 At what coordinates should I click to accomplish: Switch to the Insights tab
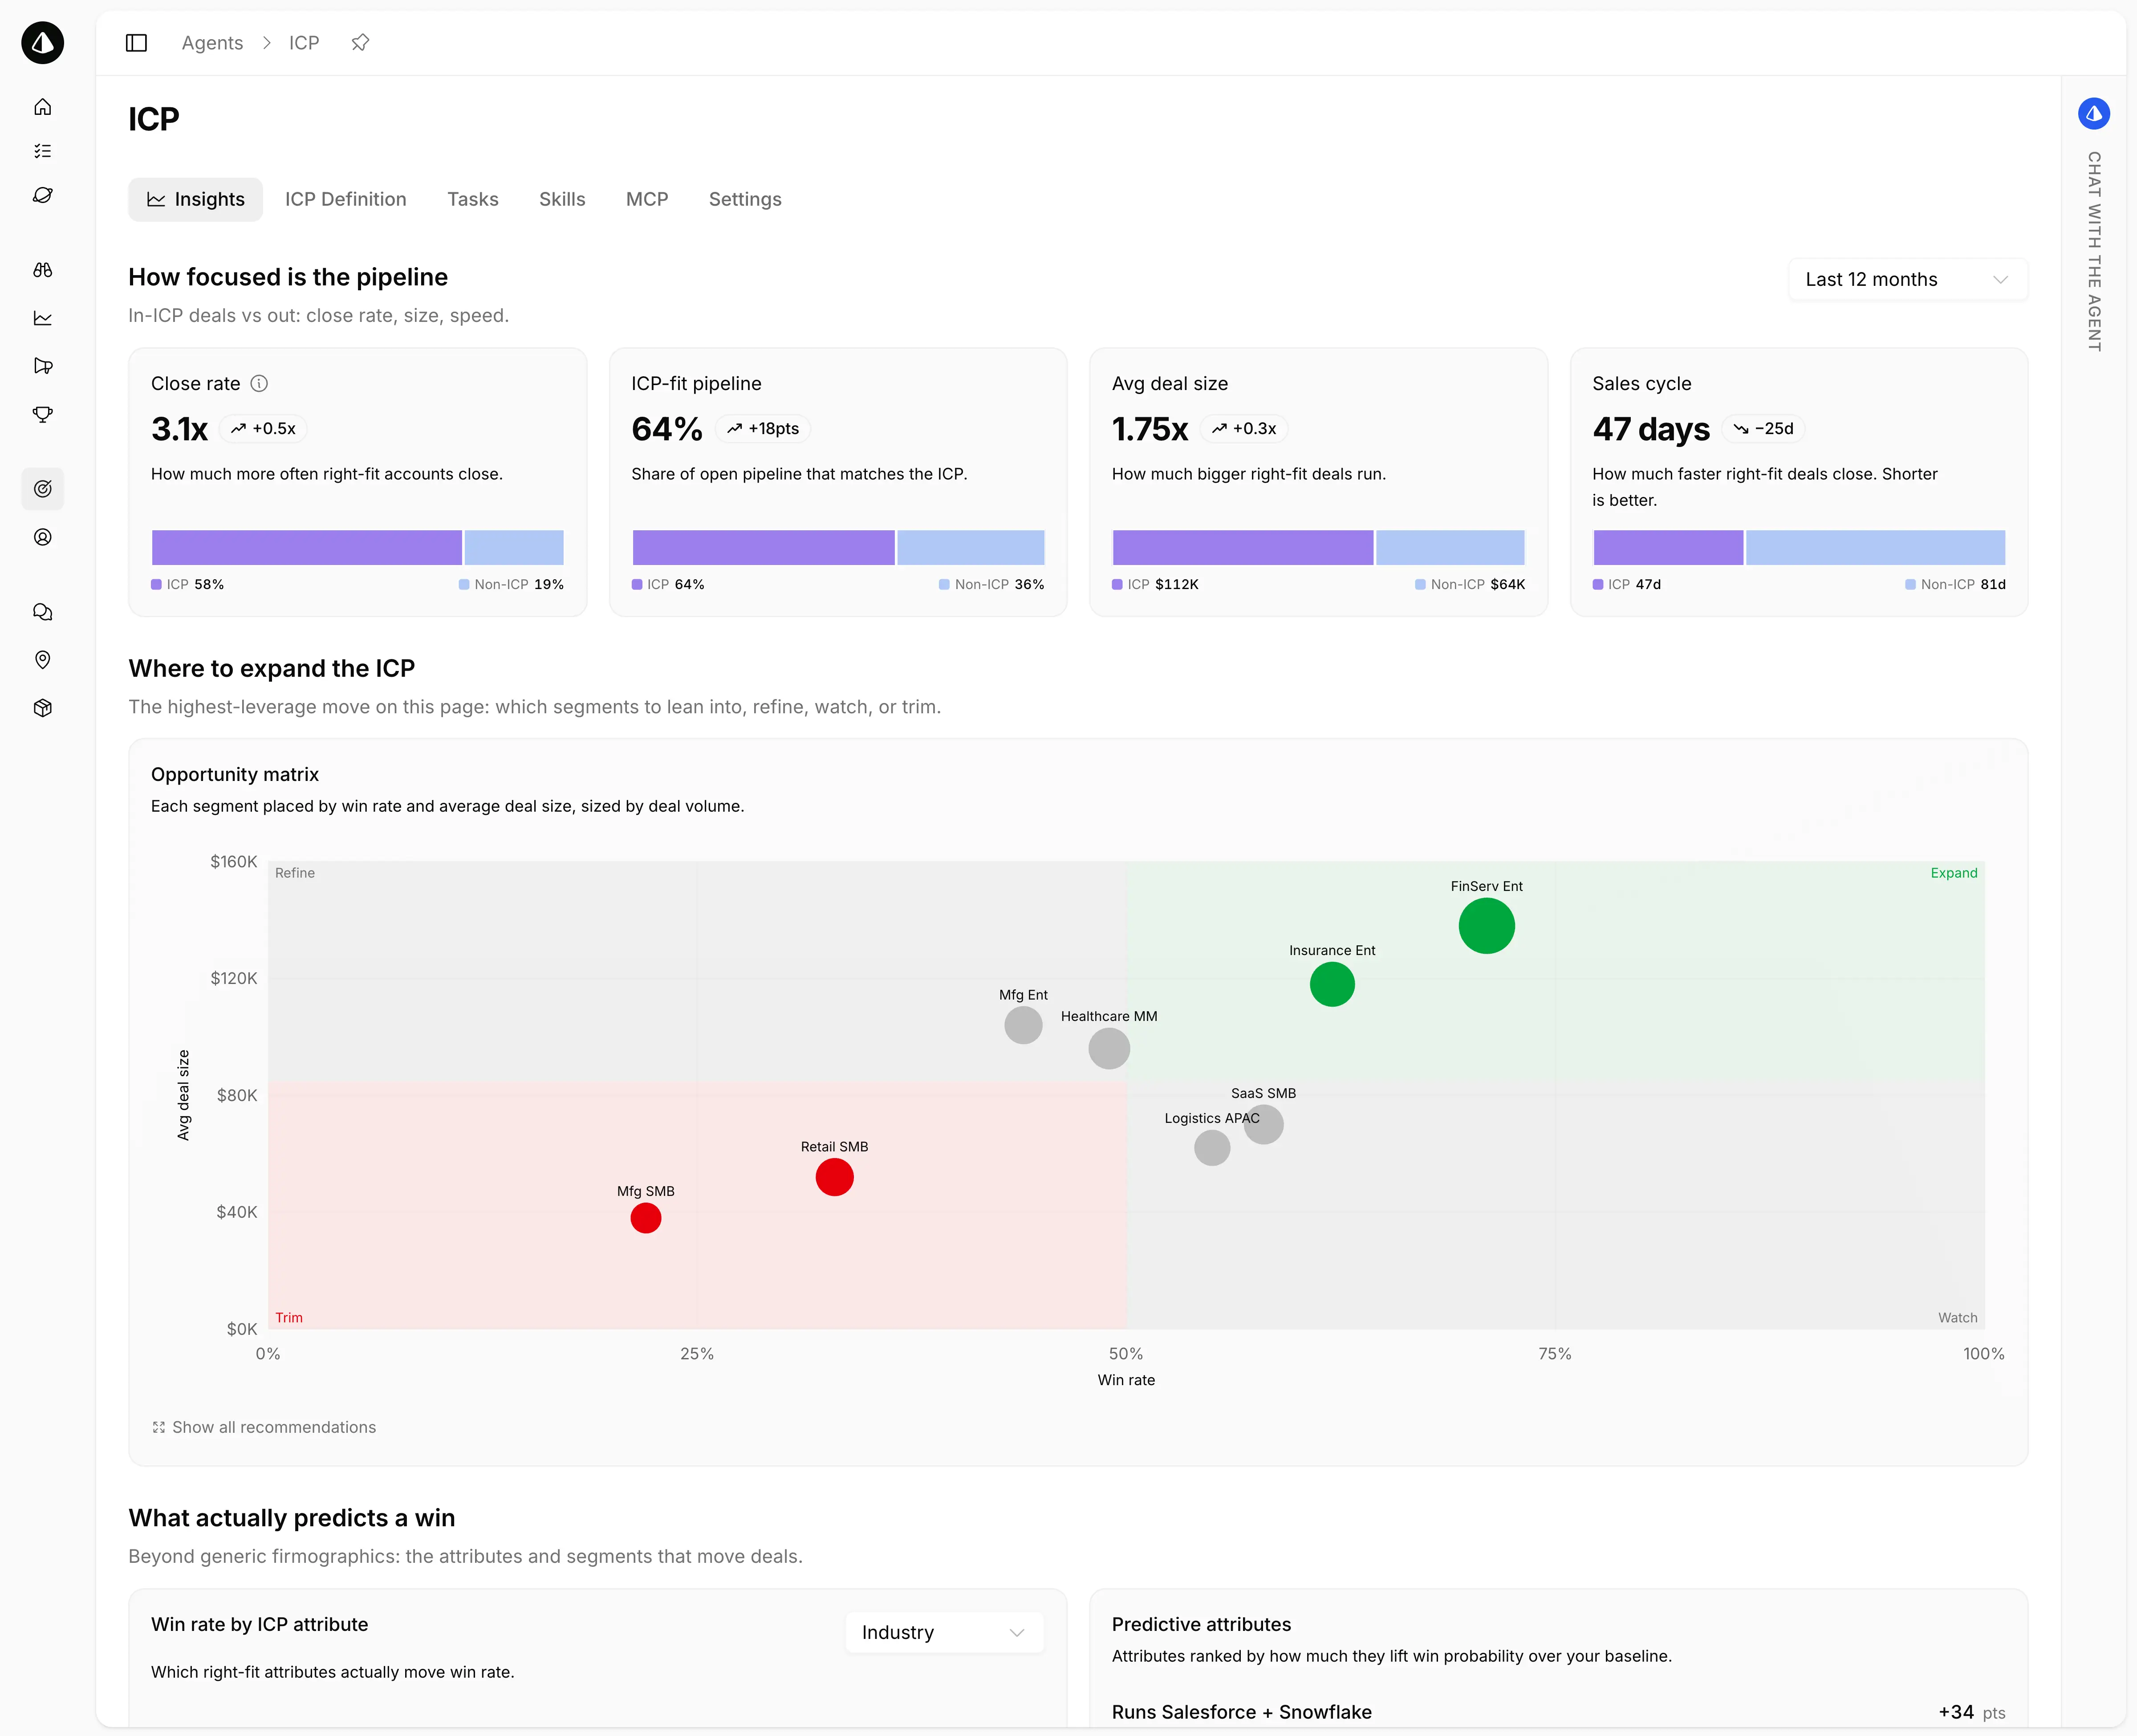click(x=196, y=200)
